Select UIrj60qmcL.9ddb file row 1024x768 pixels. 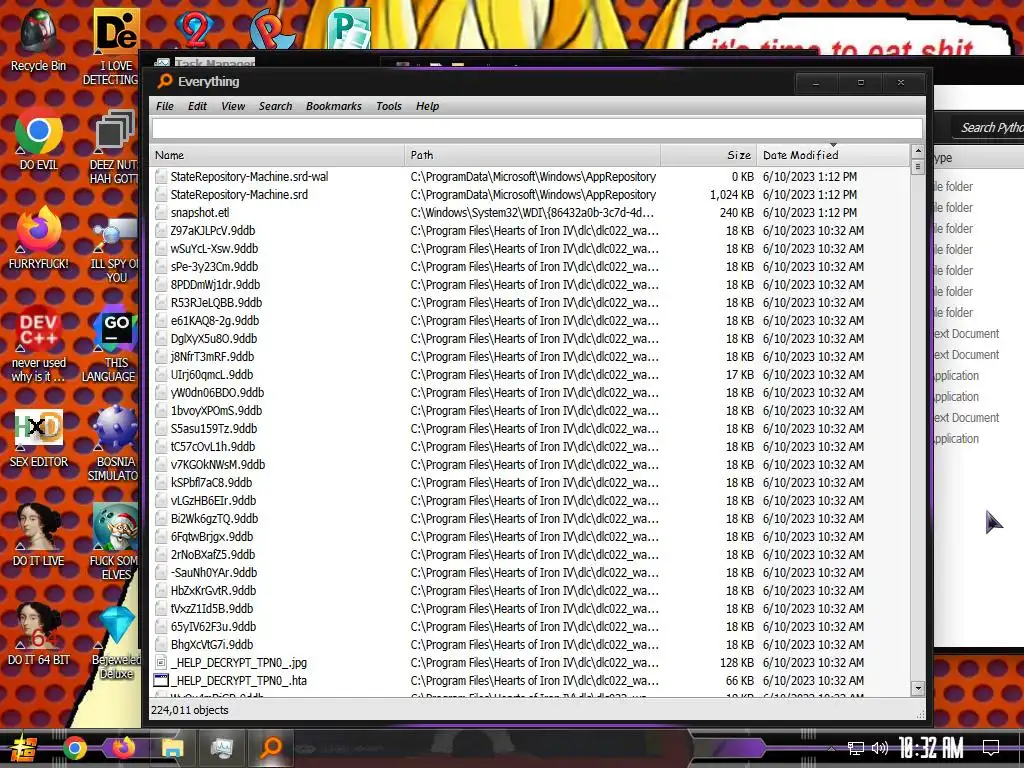[x=530, y=374]
